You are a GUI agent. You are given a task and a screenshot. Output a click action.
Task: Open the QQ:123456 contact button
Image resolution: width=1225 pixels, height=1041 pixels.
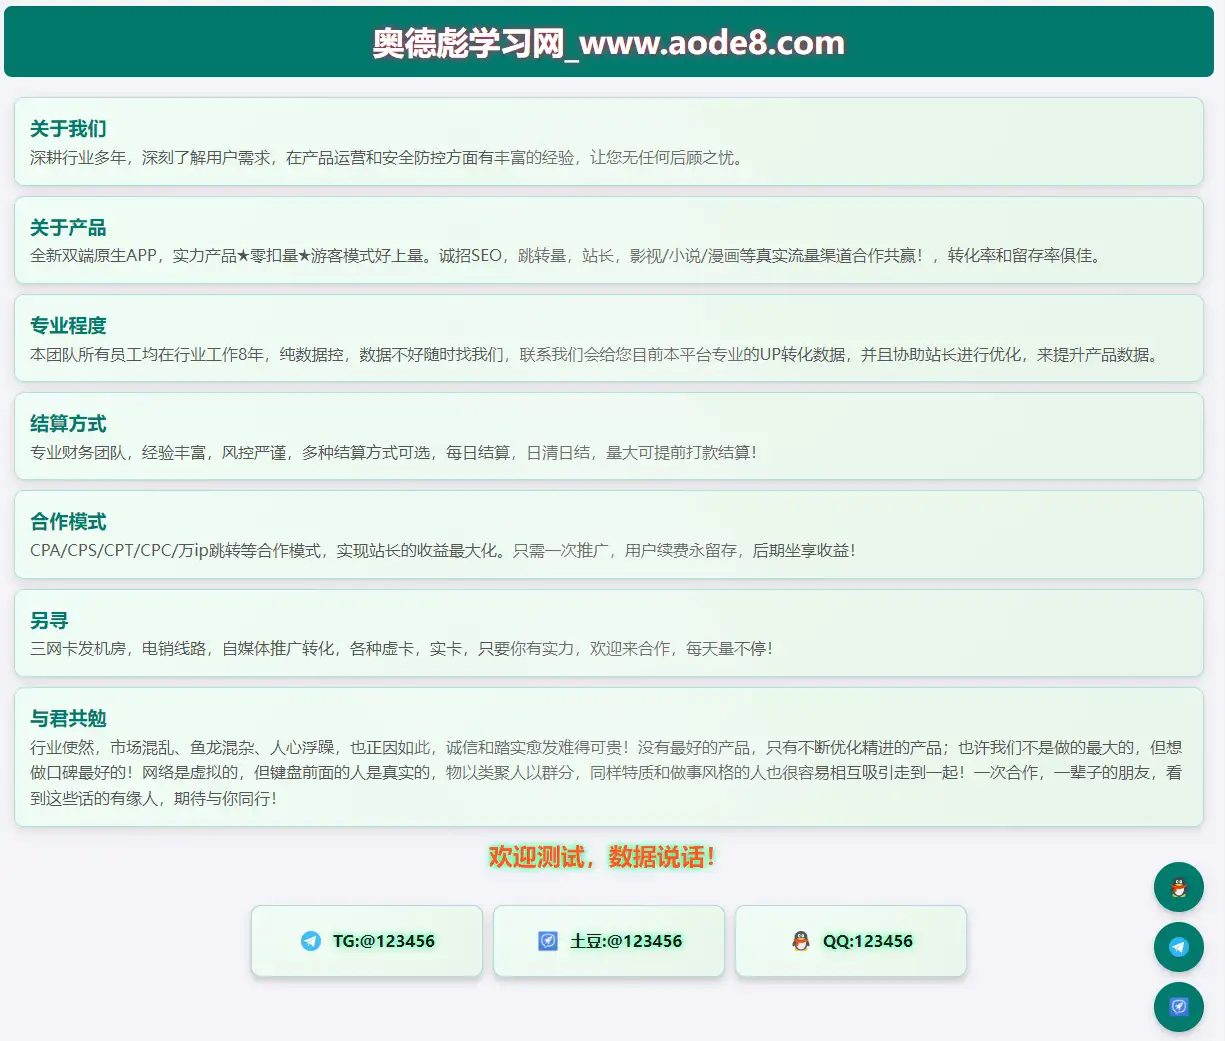(x=851, y=941)
